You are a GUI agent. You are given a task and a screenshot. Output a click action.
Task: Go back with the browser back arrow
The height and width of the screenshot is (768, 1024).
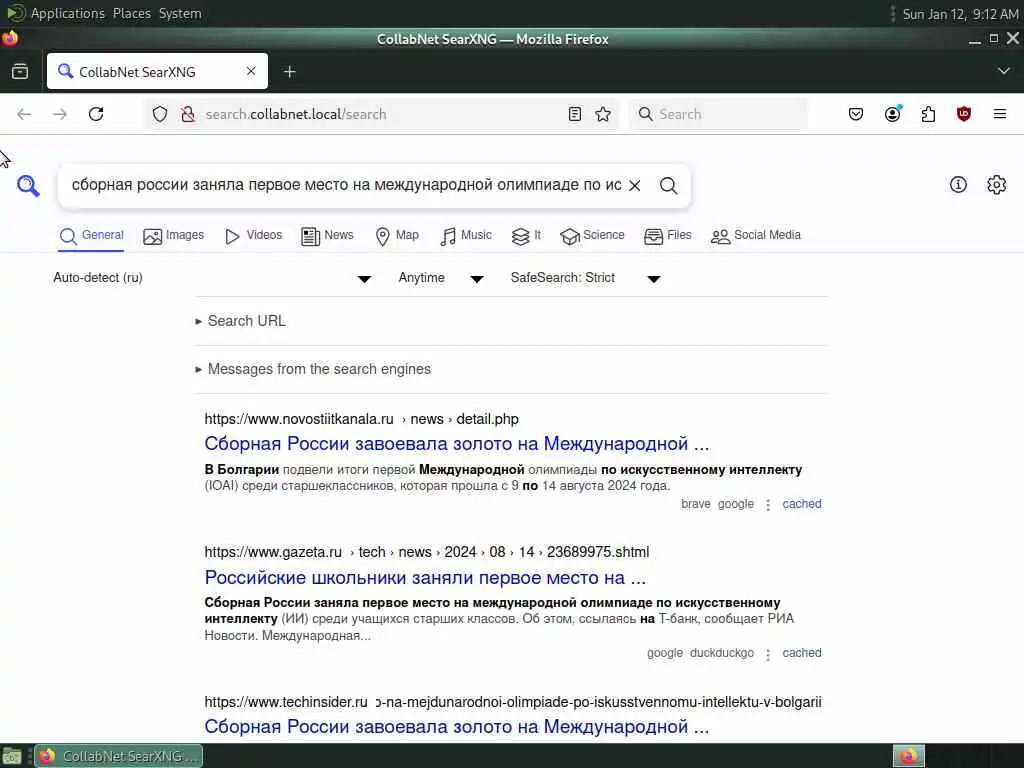coord(24,114)
